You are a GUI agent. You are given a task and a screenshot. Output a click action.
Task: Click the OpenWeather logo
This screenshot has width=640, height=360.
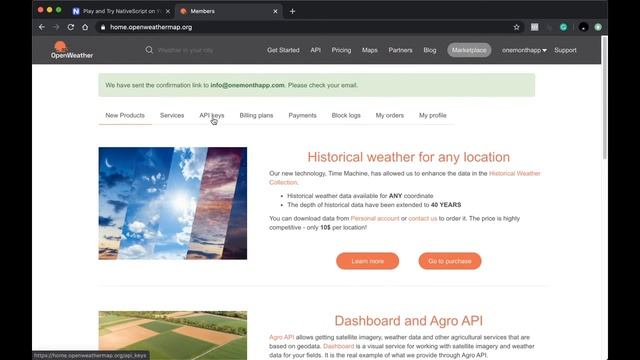[x=72, y=50]
